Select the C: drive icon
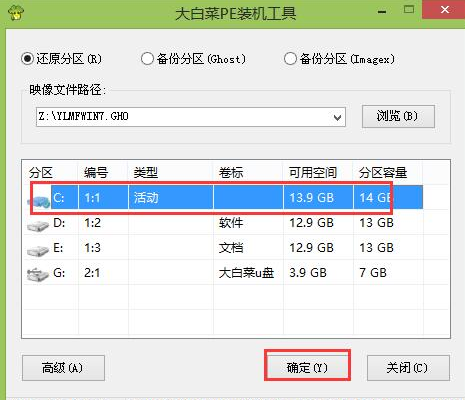 pyautogui.click(x=39, y=201)
